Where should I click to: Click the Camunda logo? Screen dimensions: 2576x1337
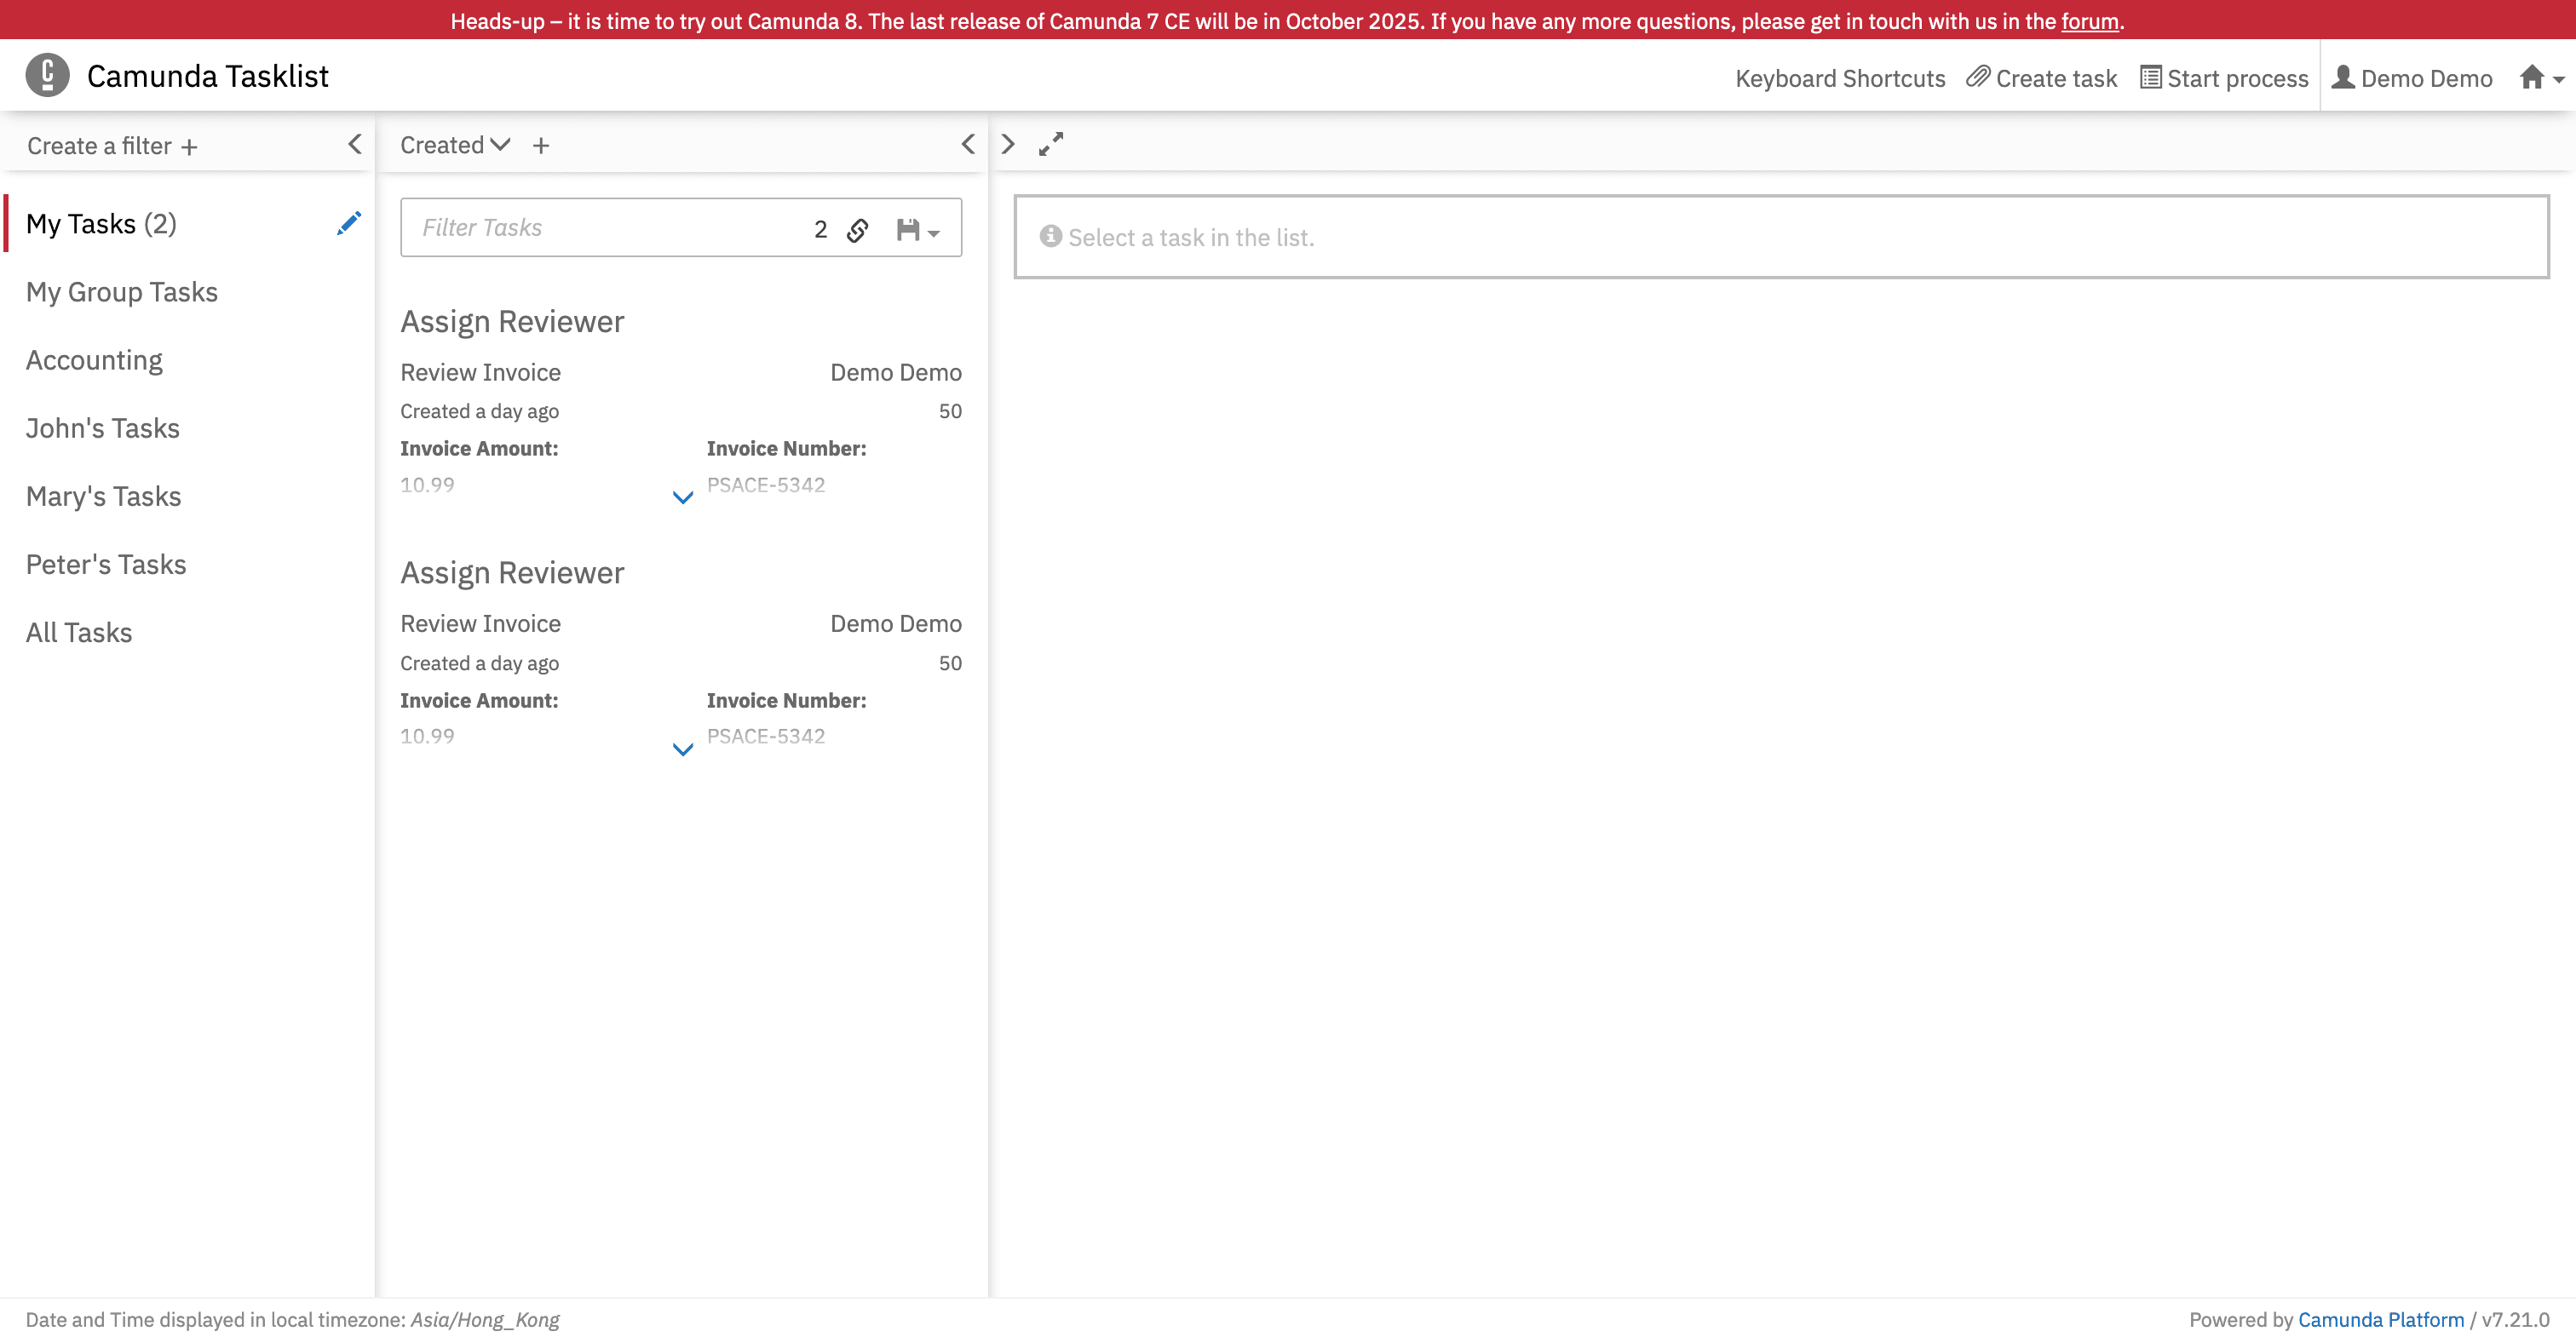(x=46, y=74)
